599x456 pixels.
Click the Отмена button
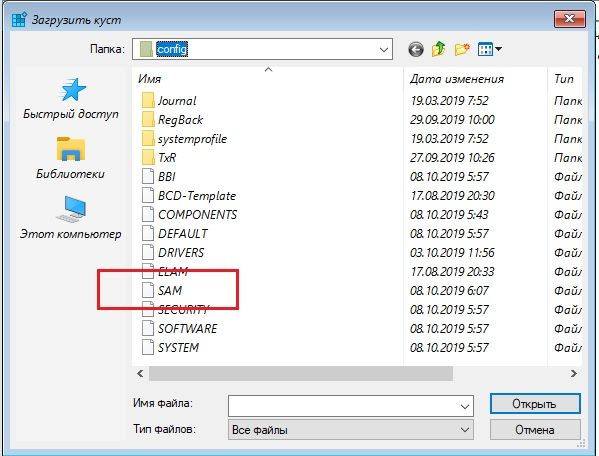[x=535, y=430]
